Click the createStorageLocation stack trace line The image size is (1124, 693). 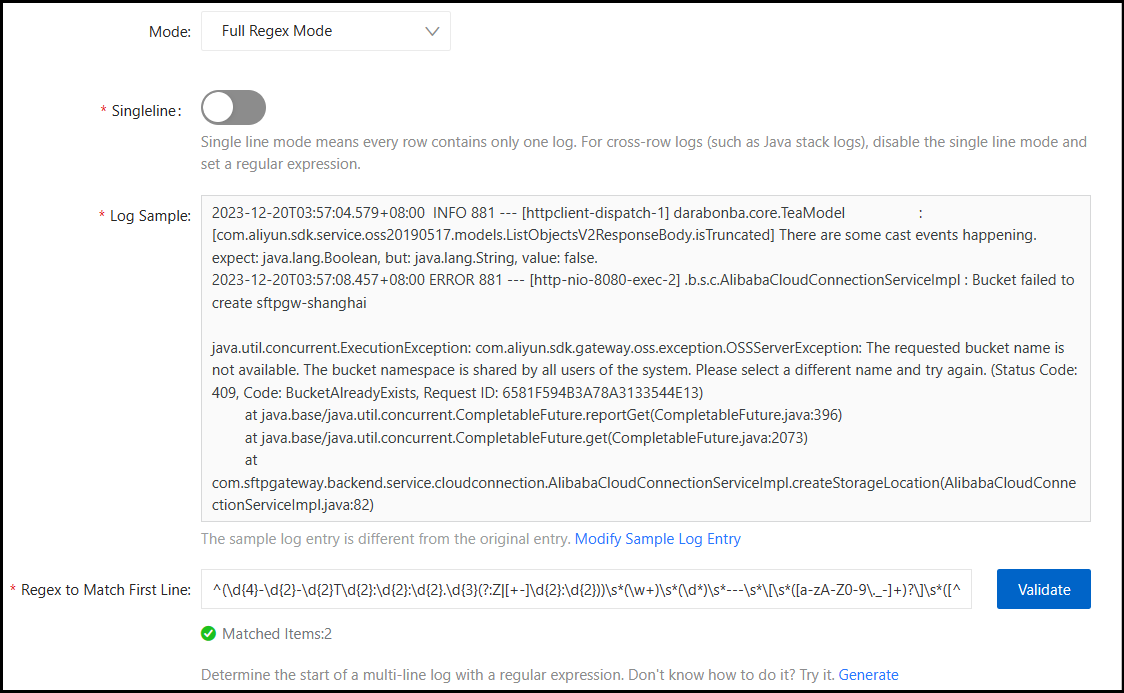pos(642,483)
